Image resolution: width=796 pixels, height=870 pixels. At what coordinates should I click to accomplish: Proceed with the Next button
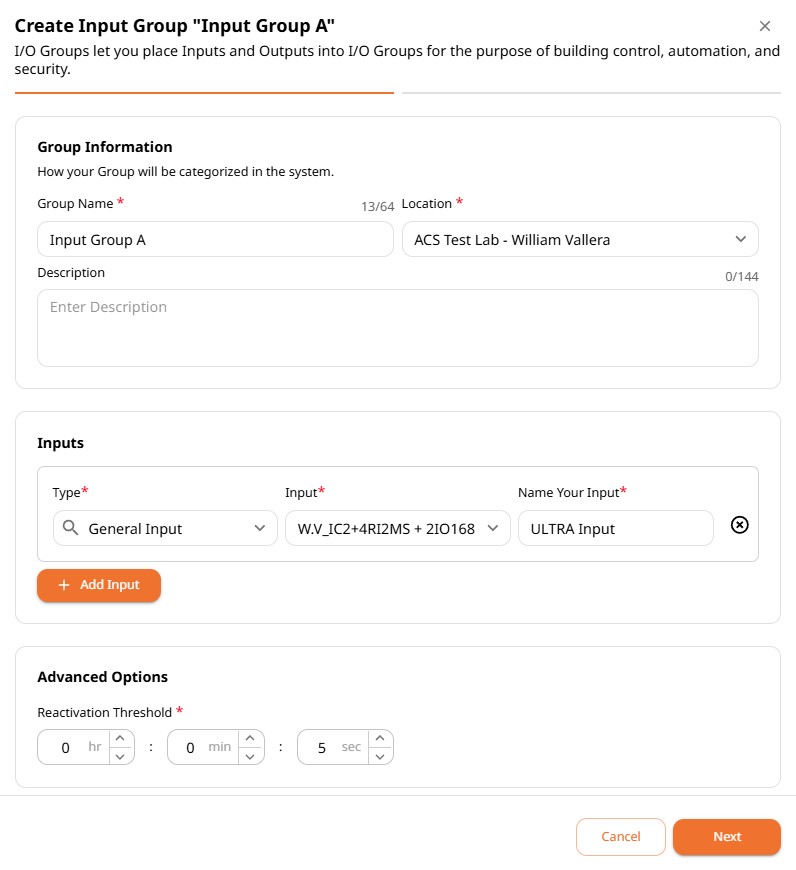tap(727, 837)
